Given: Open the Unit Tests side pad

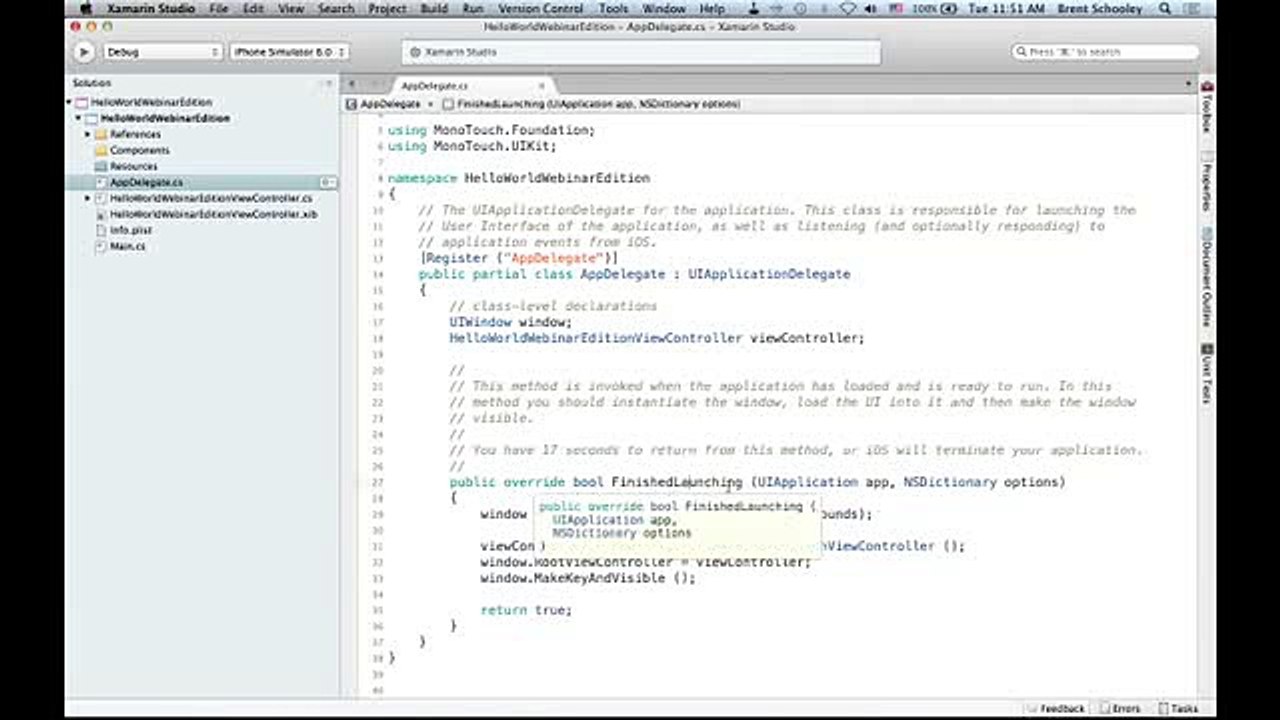Looking at the screenshot, I should pyautogui.click(x=1206, y=374).
